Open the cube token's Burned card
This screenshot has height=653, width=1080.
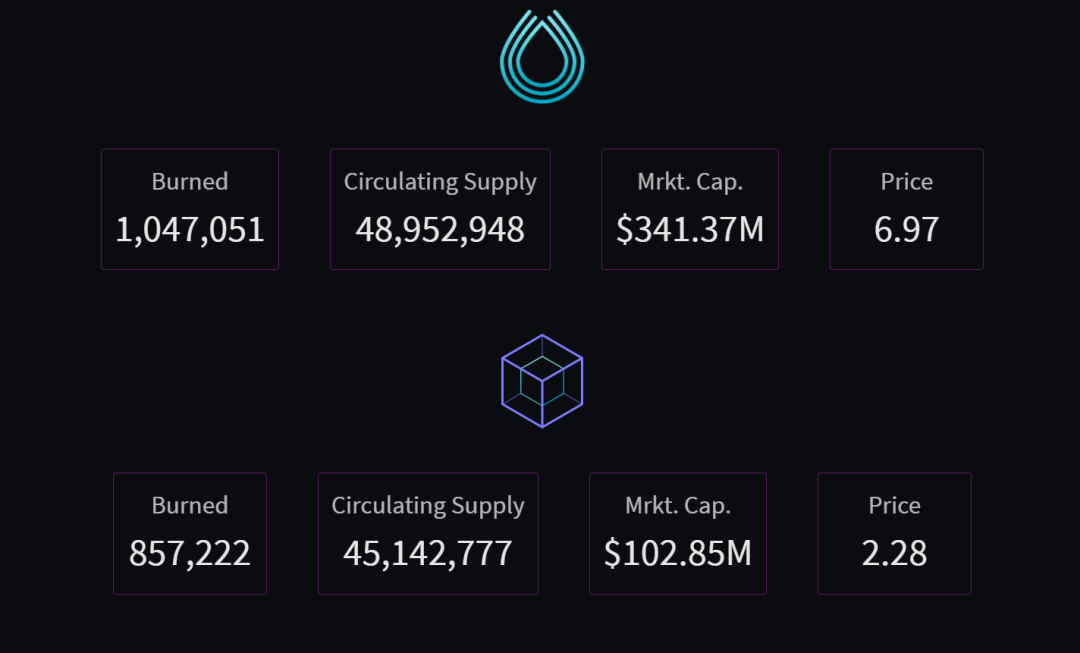point(190,533)
